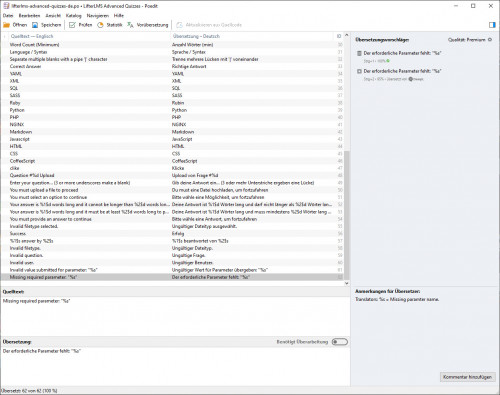Run validation with the Prüfen toolbar button
Viewport: 500px width, 395px height.
coord(80,25)
